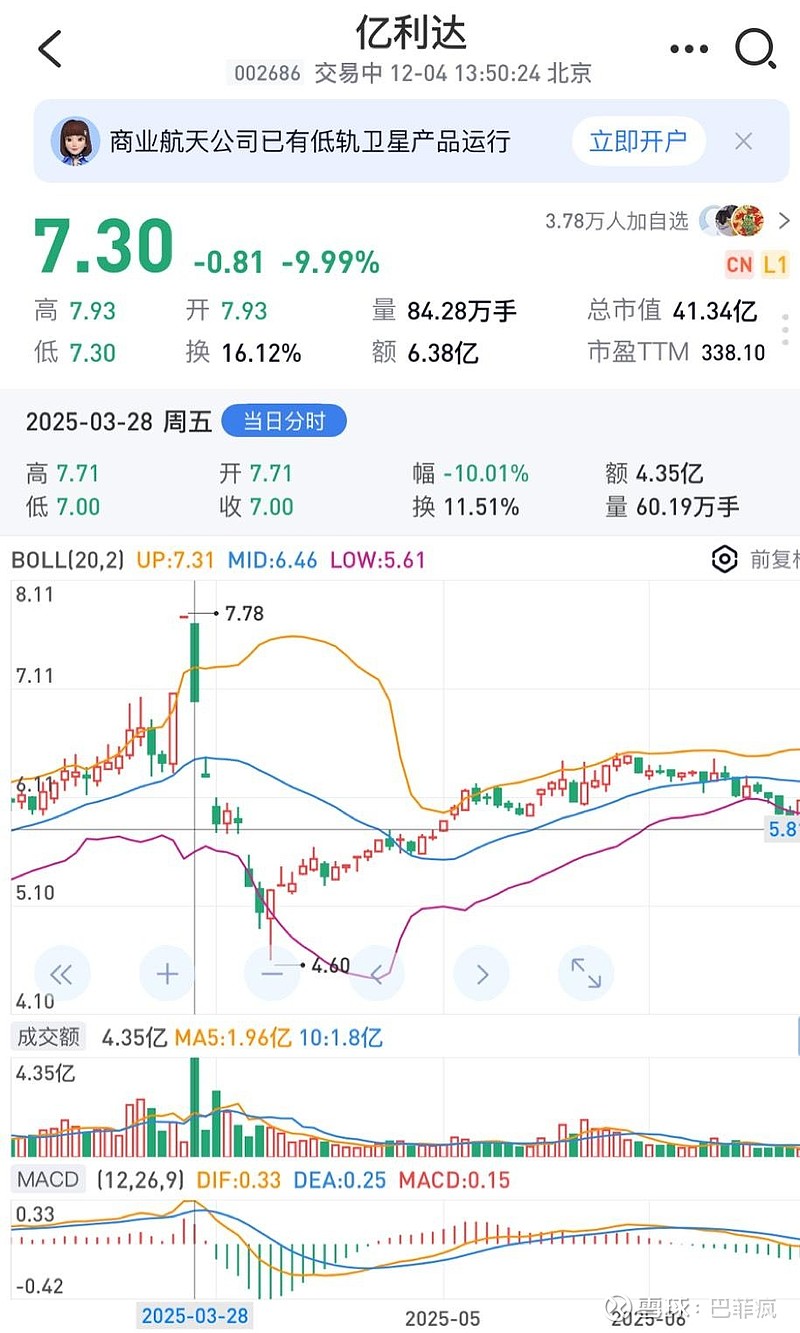The image size is (800, 1333).
Task: Go back using the top-left arrow
Action: click(50, 48)
